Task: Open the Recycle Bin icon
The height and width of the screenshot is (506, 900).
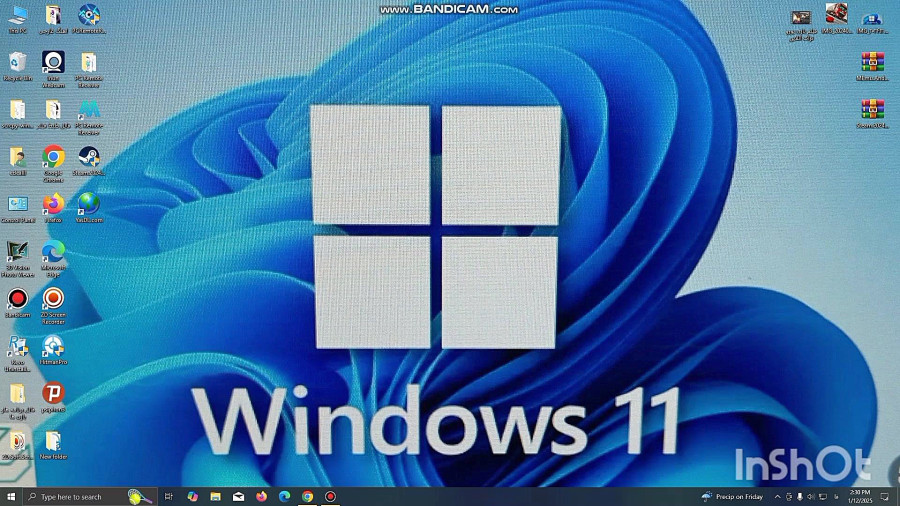Action: tap(18, 67)
